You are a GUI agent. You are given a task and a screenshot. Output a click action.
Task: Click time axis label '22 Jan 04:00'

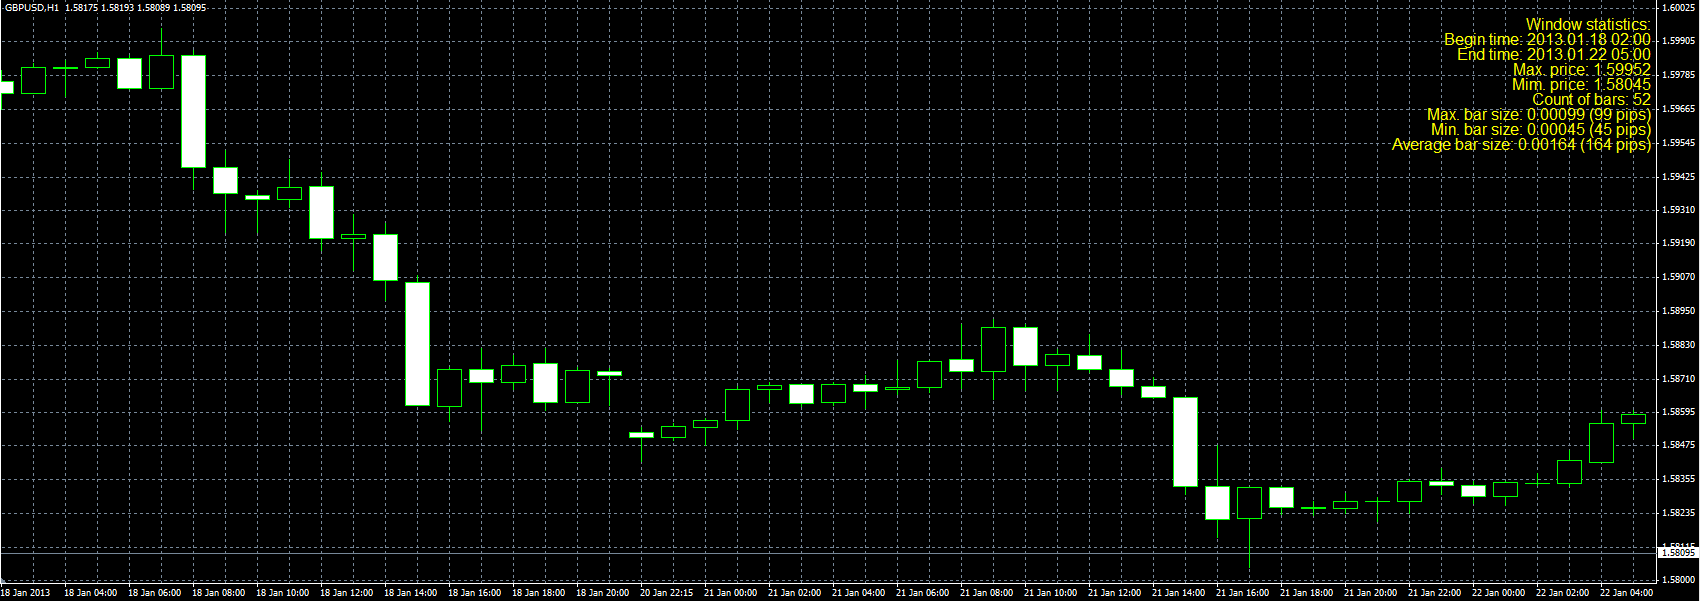pos(1626,593)
